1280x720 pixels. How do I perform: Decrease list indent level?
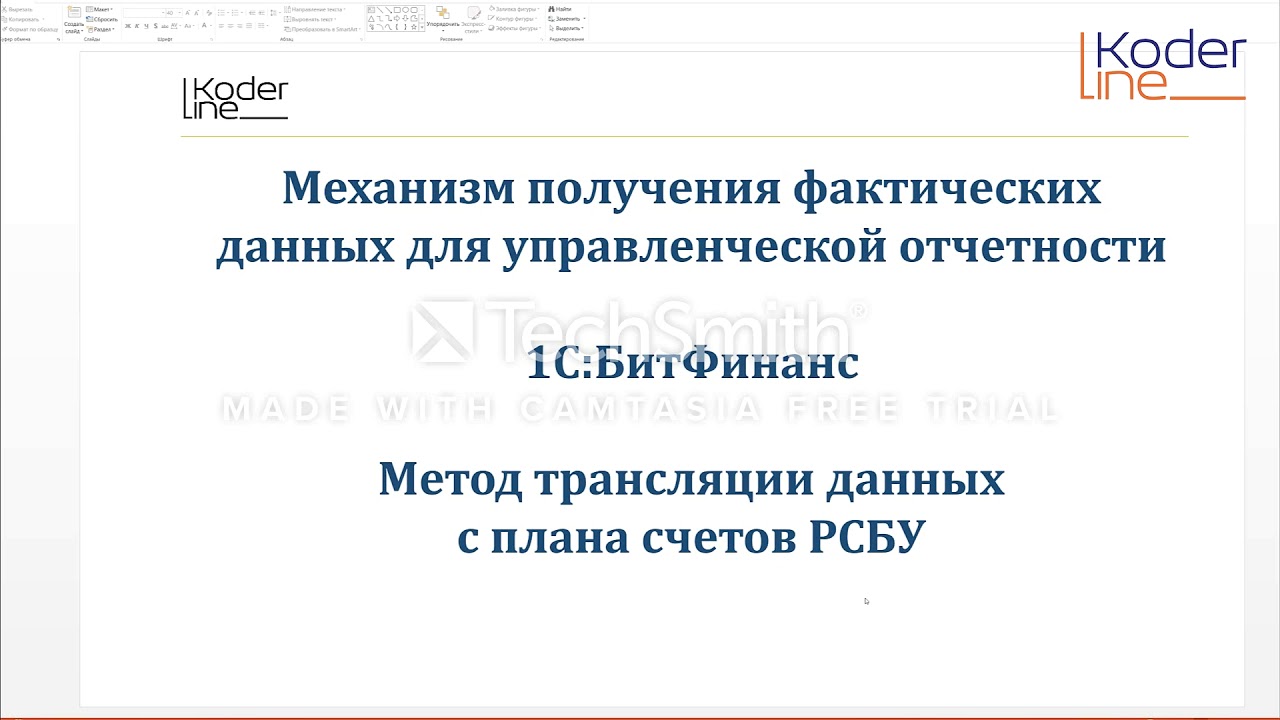pyautogui.click(x=252, y=13)
